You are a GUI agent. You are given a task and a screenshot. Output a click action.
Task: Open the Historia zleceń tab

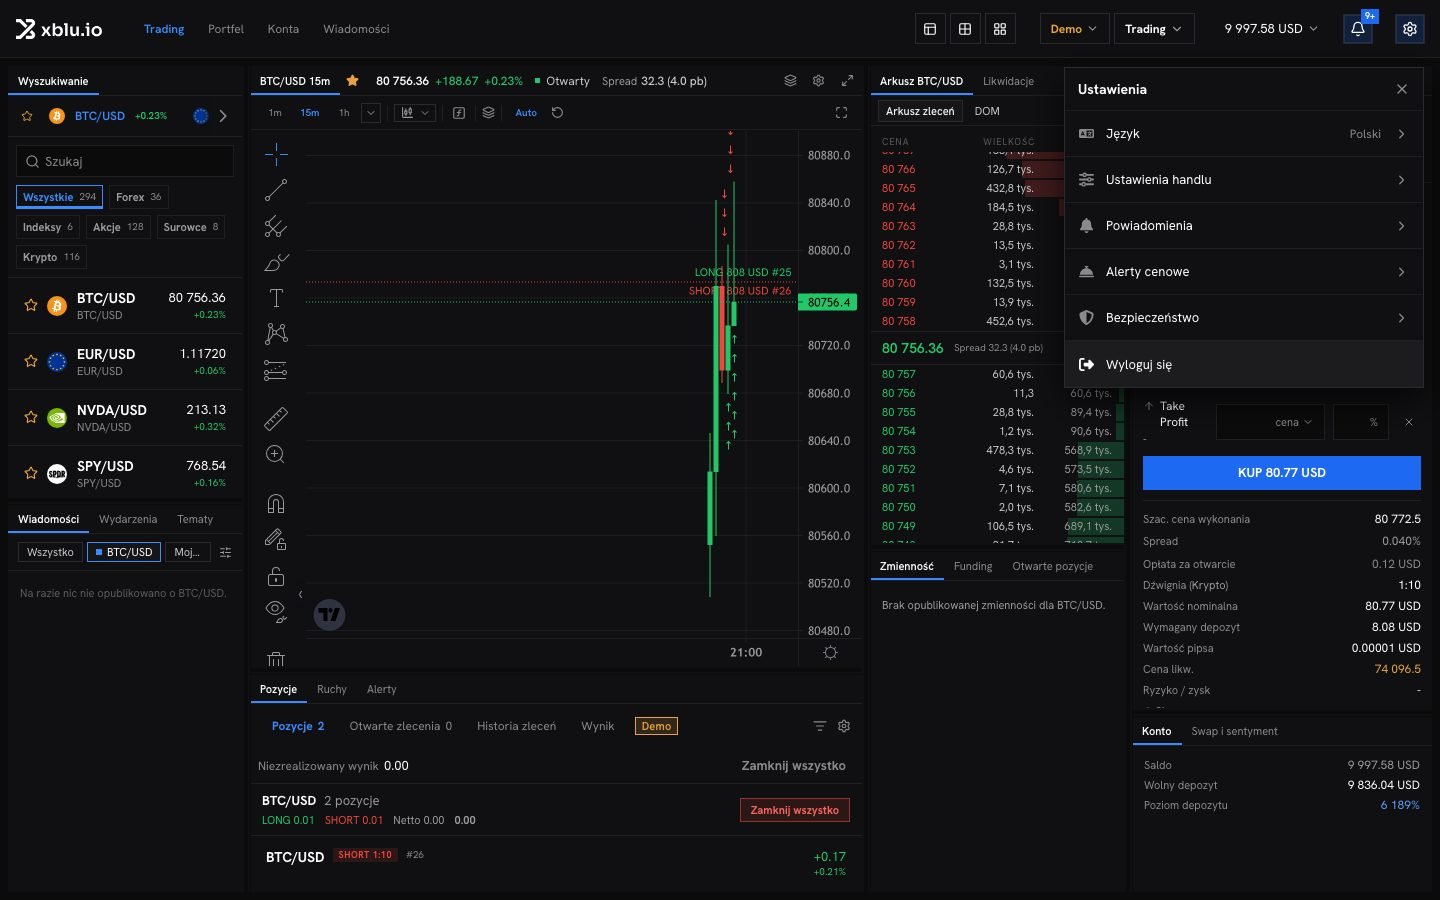click(x=516, y=726)
